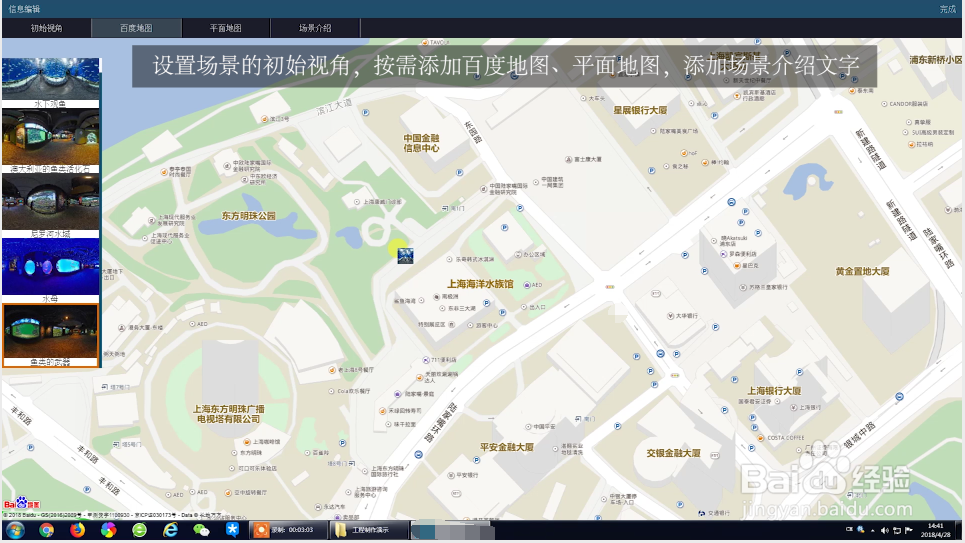The width and height of the screenshot is (965, 543).
Task: Select the 尼罗河水域 scene thumbnail
Action: point(50,206)
